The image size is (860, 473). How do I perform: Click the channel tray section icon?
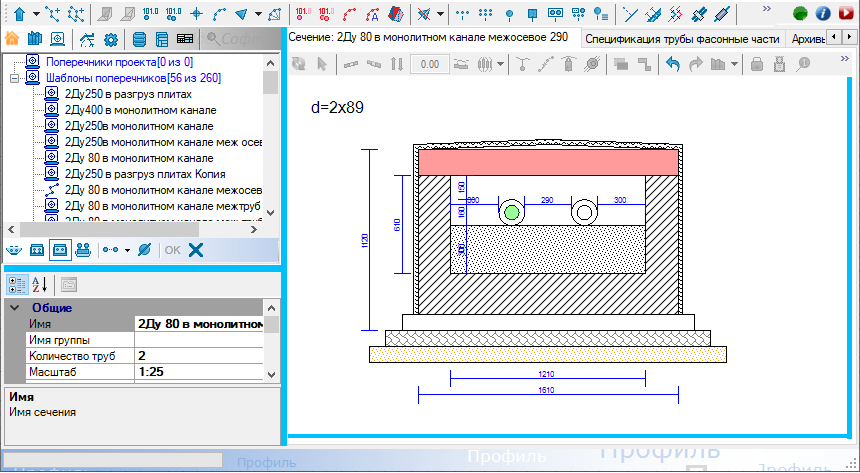pos(14,250)
